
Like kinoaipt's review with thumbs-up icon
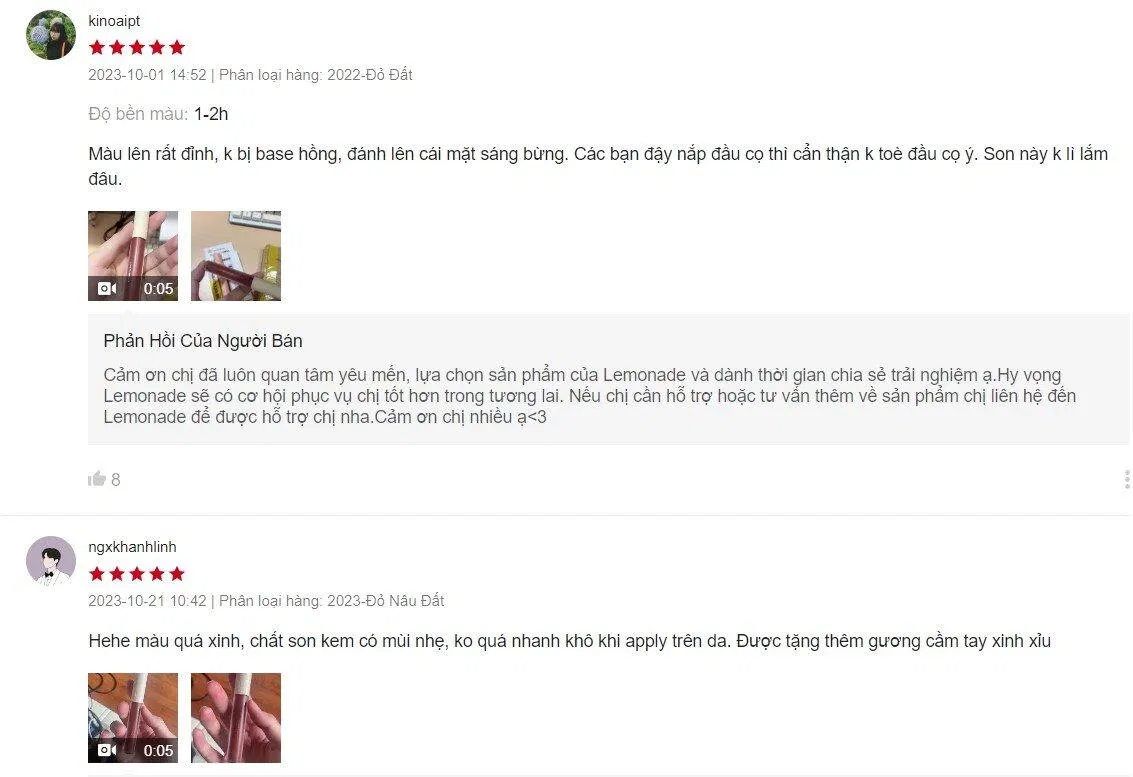pyautogui.click(x=97, y=478)
